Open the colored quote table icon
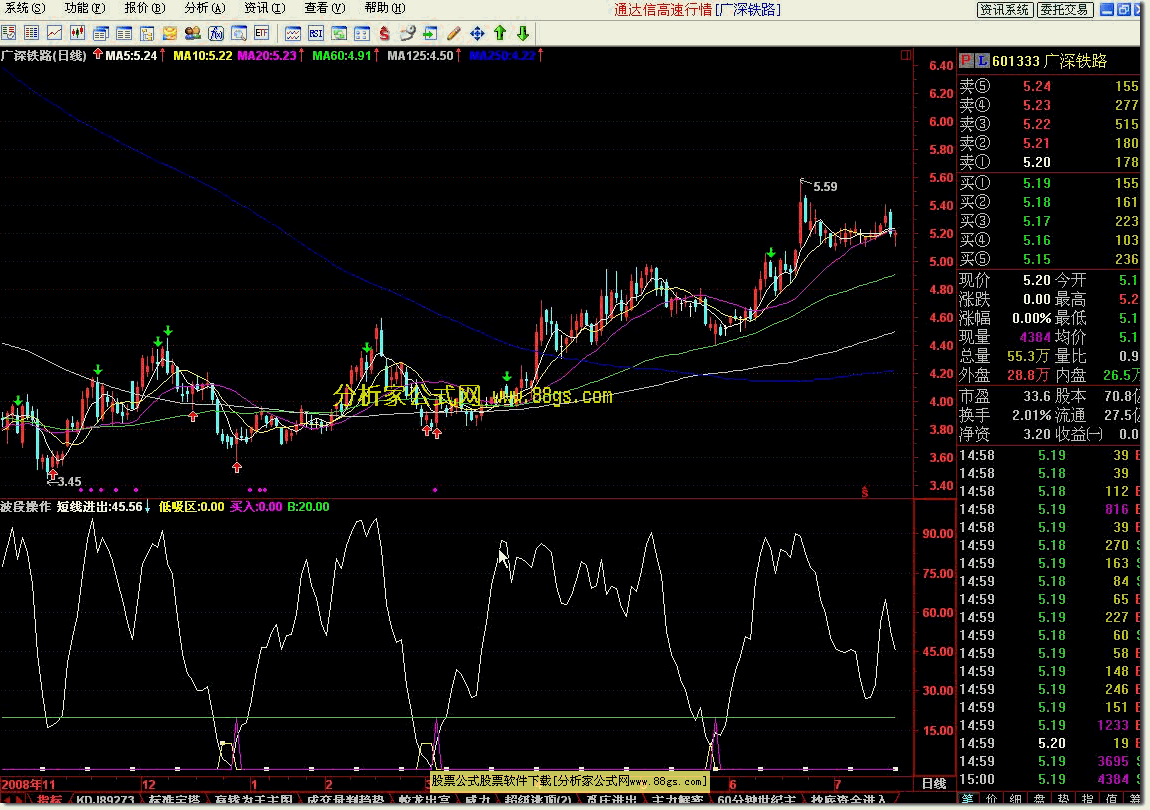Viewport: 1150px width, 810px height. pos(32,33)
